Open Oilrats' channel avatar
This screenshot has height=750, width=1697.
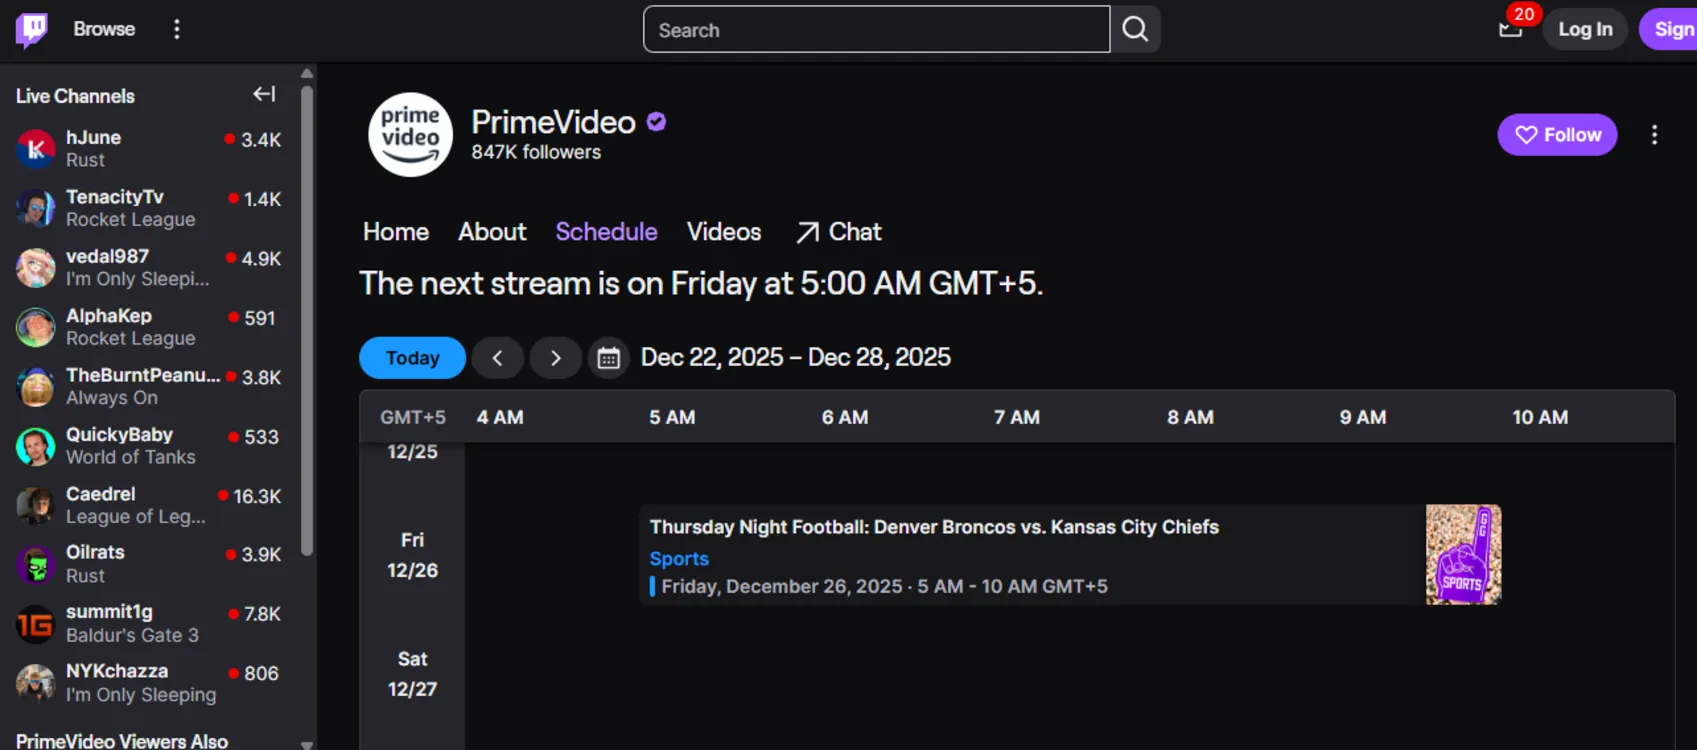click(35, 564)
